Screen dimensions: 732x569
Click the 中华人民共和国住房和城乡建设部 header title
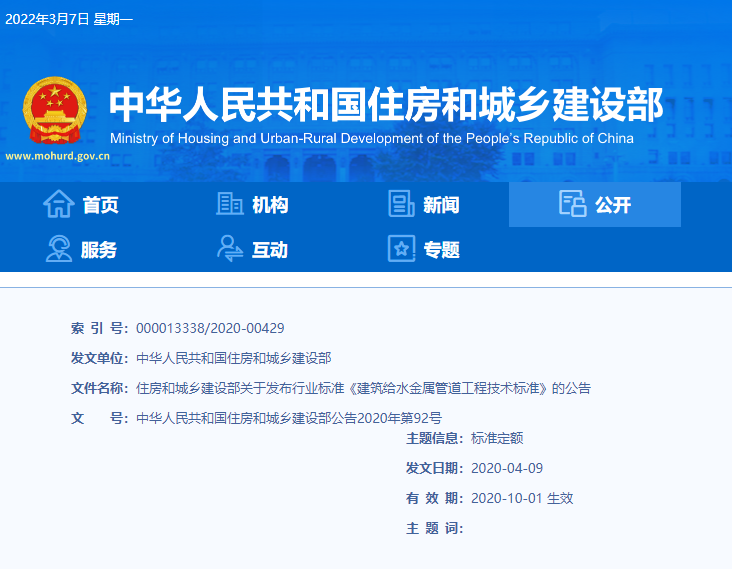(x=385, y=104)
